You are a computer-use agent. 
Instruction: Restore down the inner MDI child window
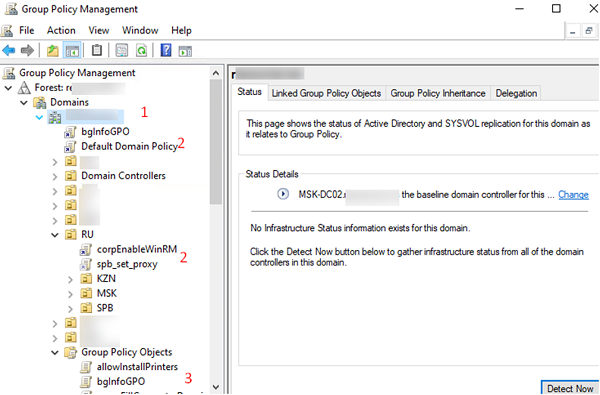[589, 31]
